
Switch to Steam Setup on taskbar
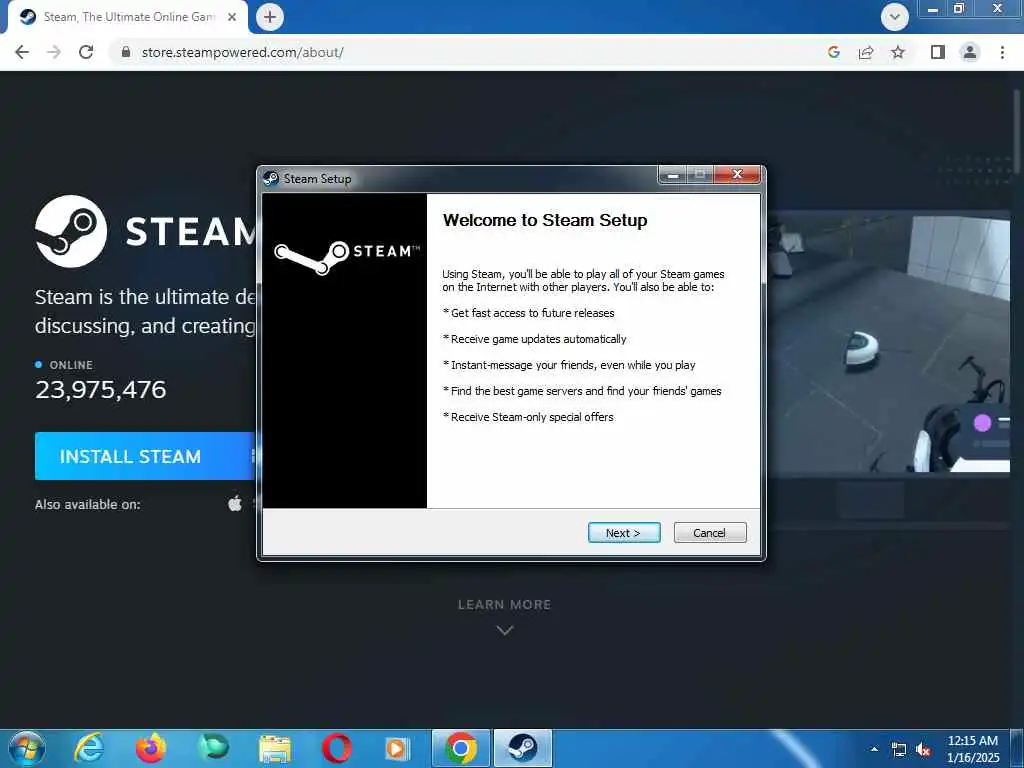[x=522, y=748]
